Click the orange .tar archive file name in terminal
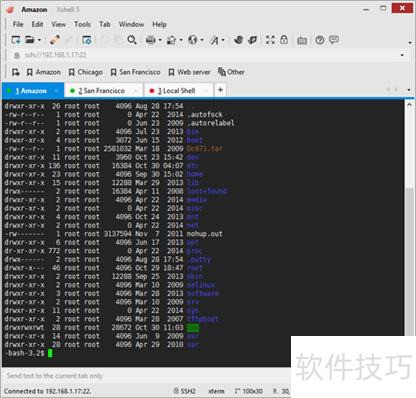This screenshot has width=416, height=398. point(204,149)
